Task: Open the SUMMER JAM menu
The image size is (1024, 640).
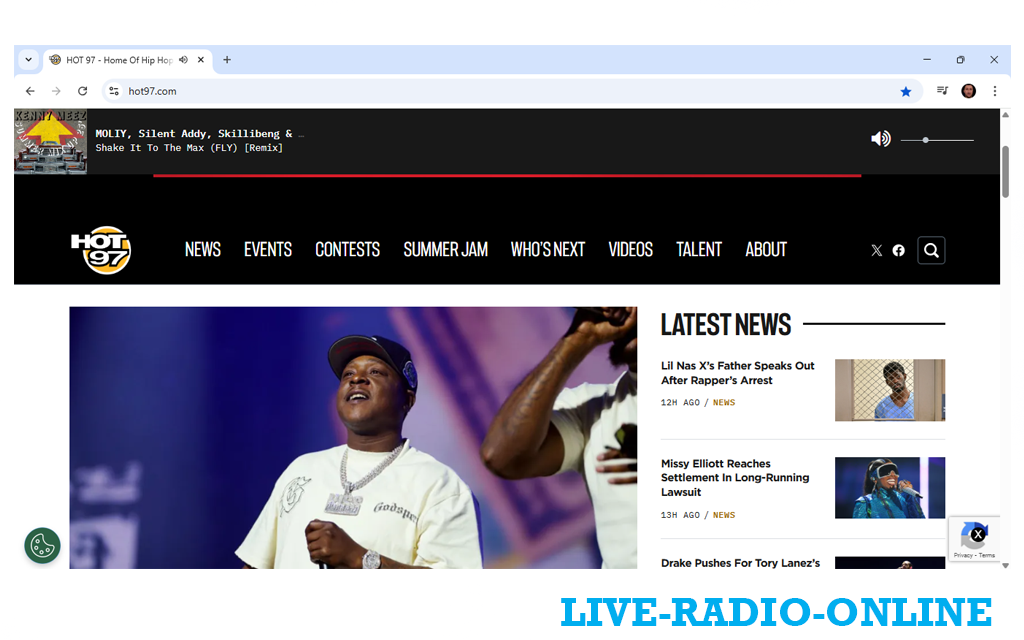Action: tap(445, 249)
